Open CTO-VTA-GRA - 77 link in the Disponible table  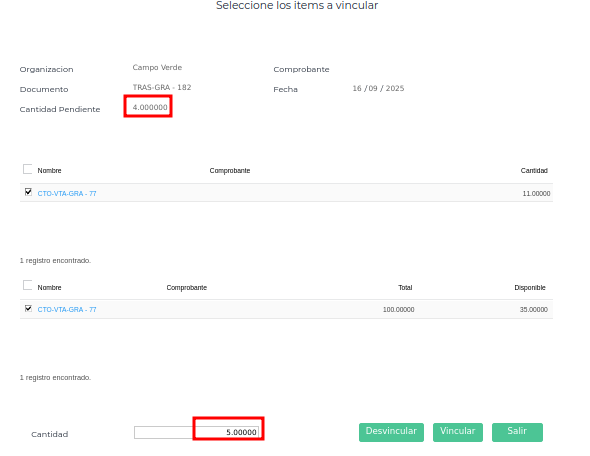(x=67, y=310)
